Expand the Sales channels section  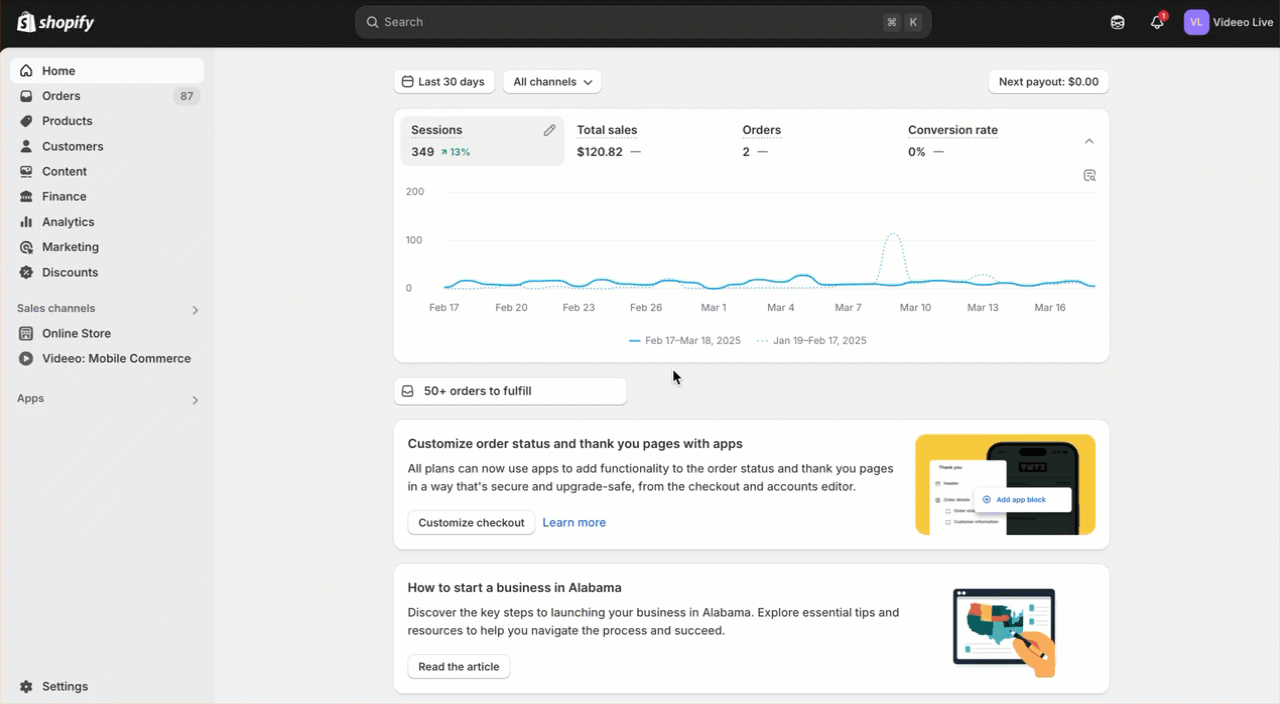(195, 310)
